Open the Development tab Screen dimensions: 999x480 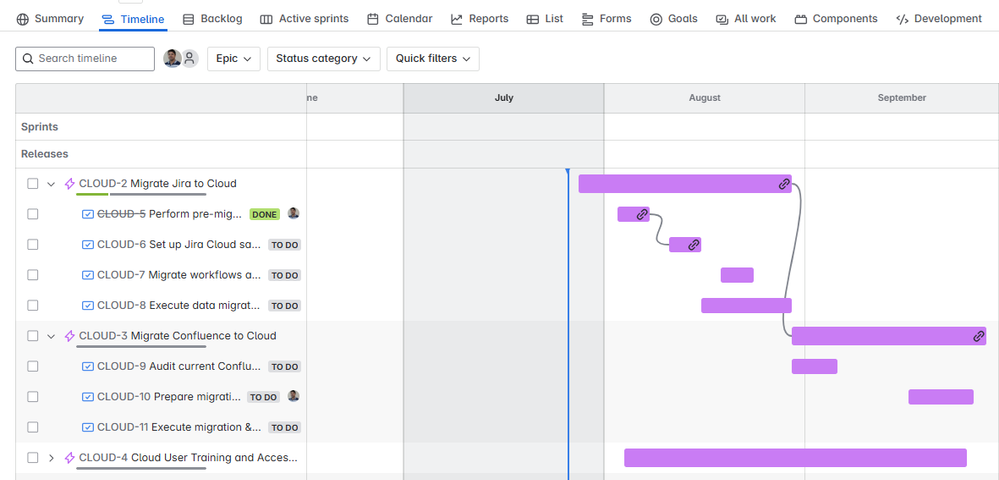(x=939, y=18)
